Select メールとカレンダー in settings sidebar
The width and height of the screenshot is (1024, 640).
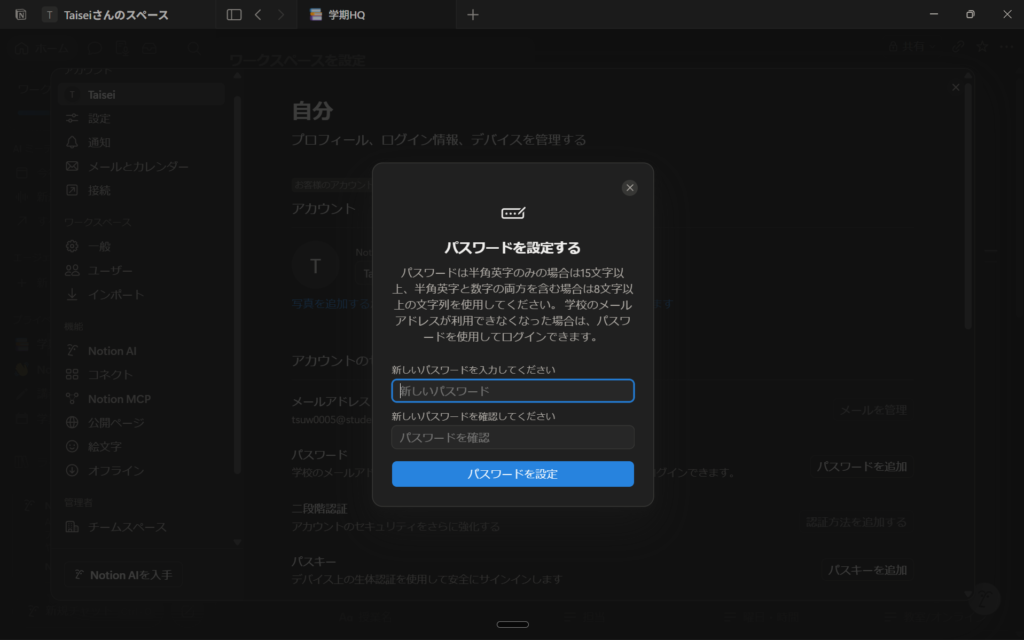(137, 166)
